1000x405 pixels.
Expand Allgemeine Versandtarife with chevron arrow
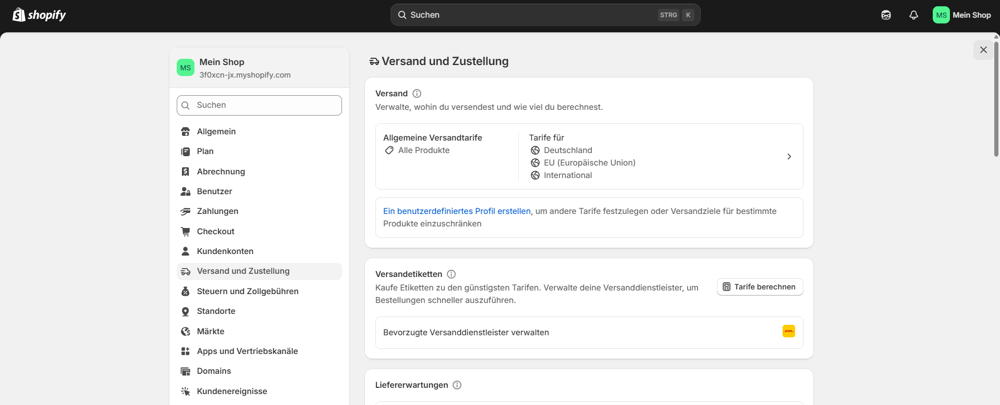pos(788,157)
